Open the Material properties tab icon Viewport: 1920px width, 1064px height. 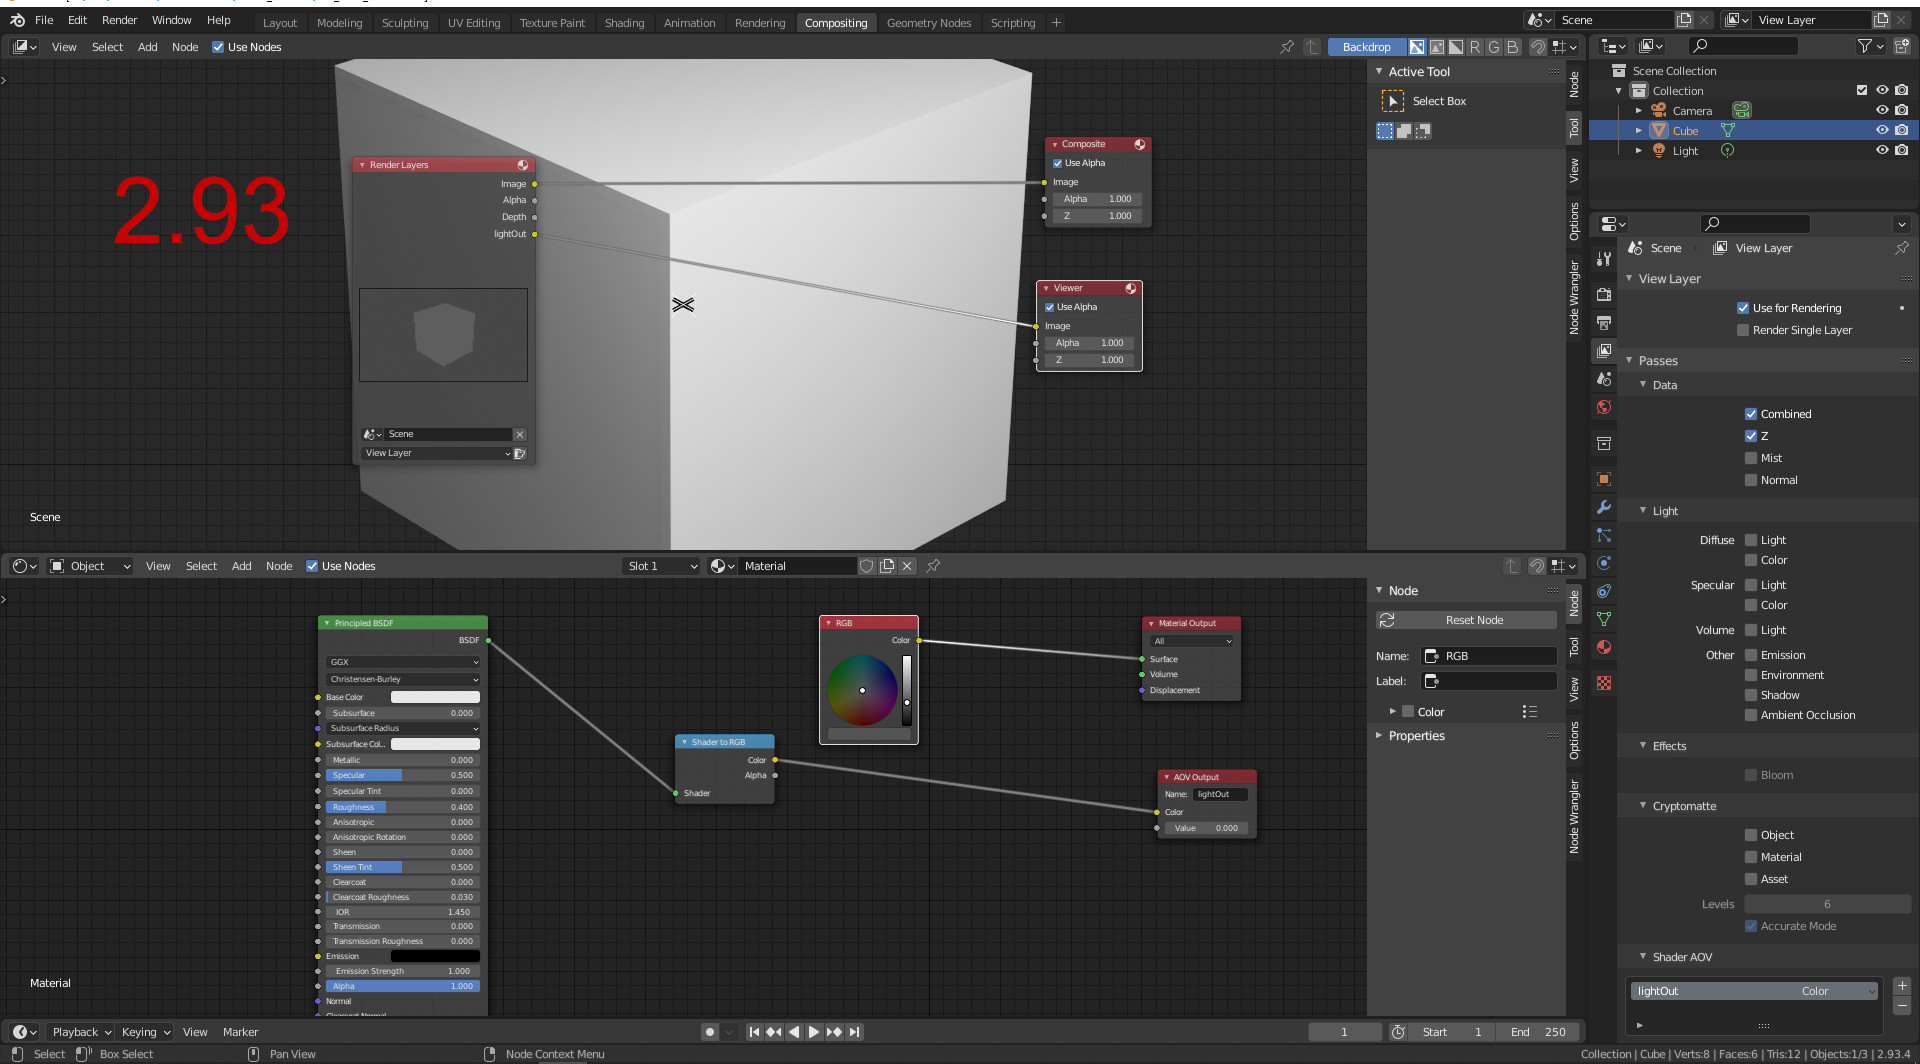click(1604, 647)
